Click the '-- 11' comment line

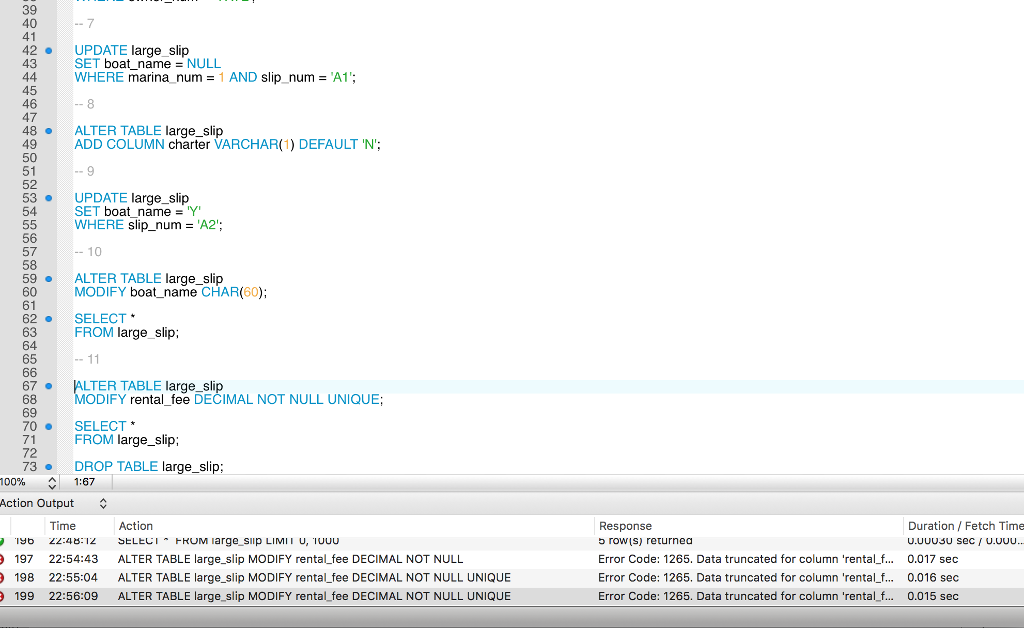click(87, 360)
